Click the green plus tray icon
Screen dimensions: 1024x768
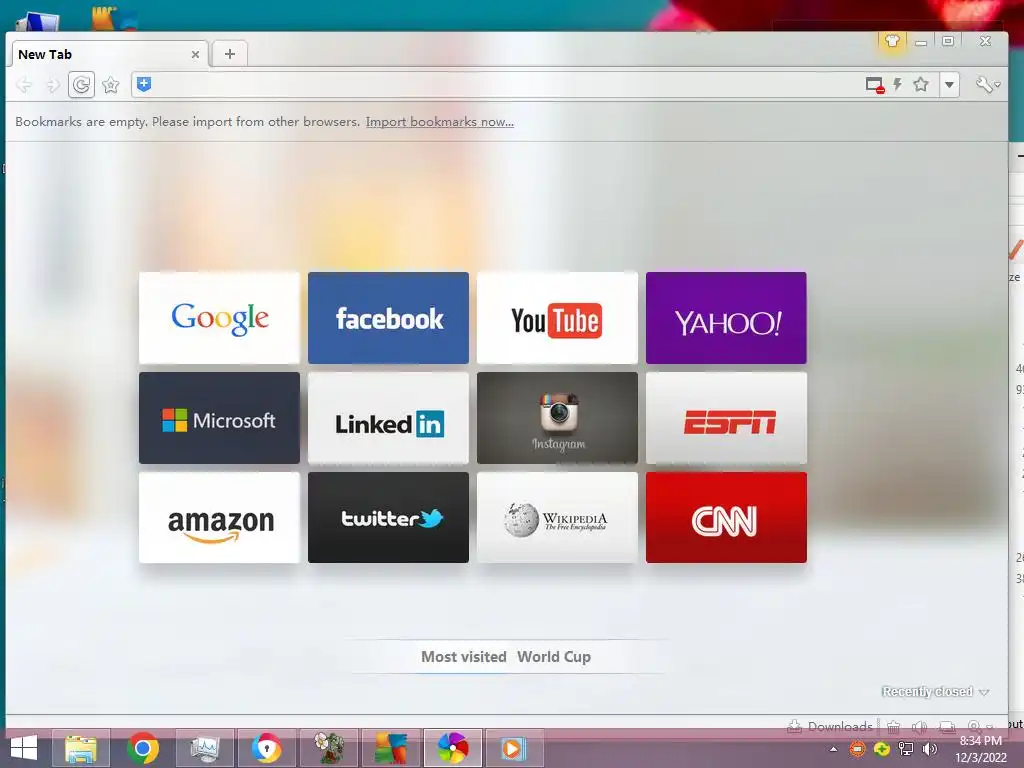tap(882, 749)
